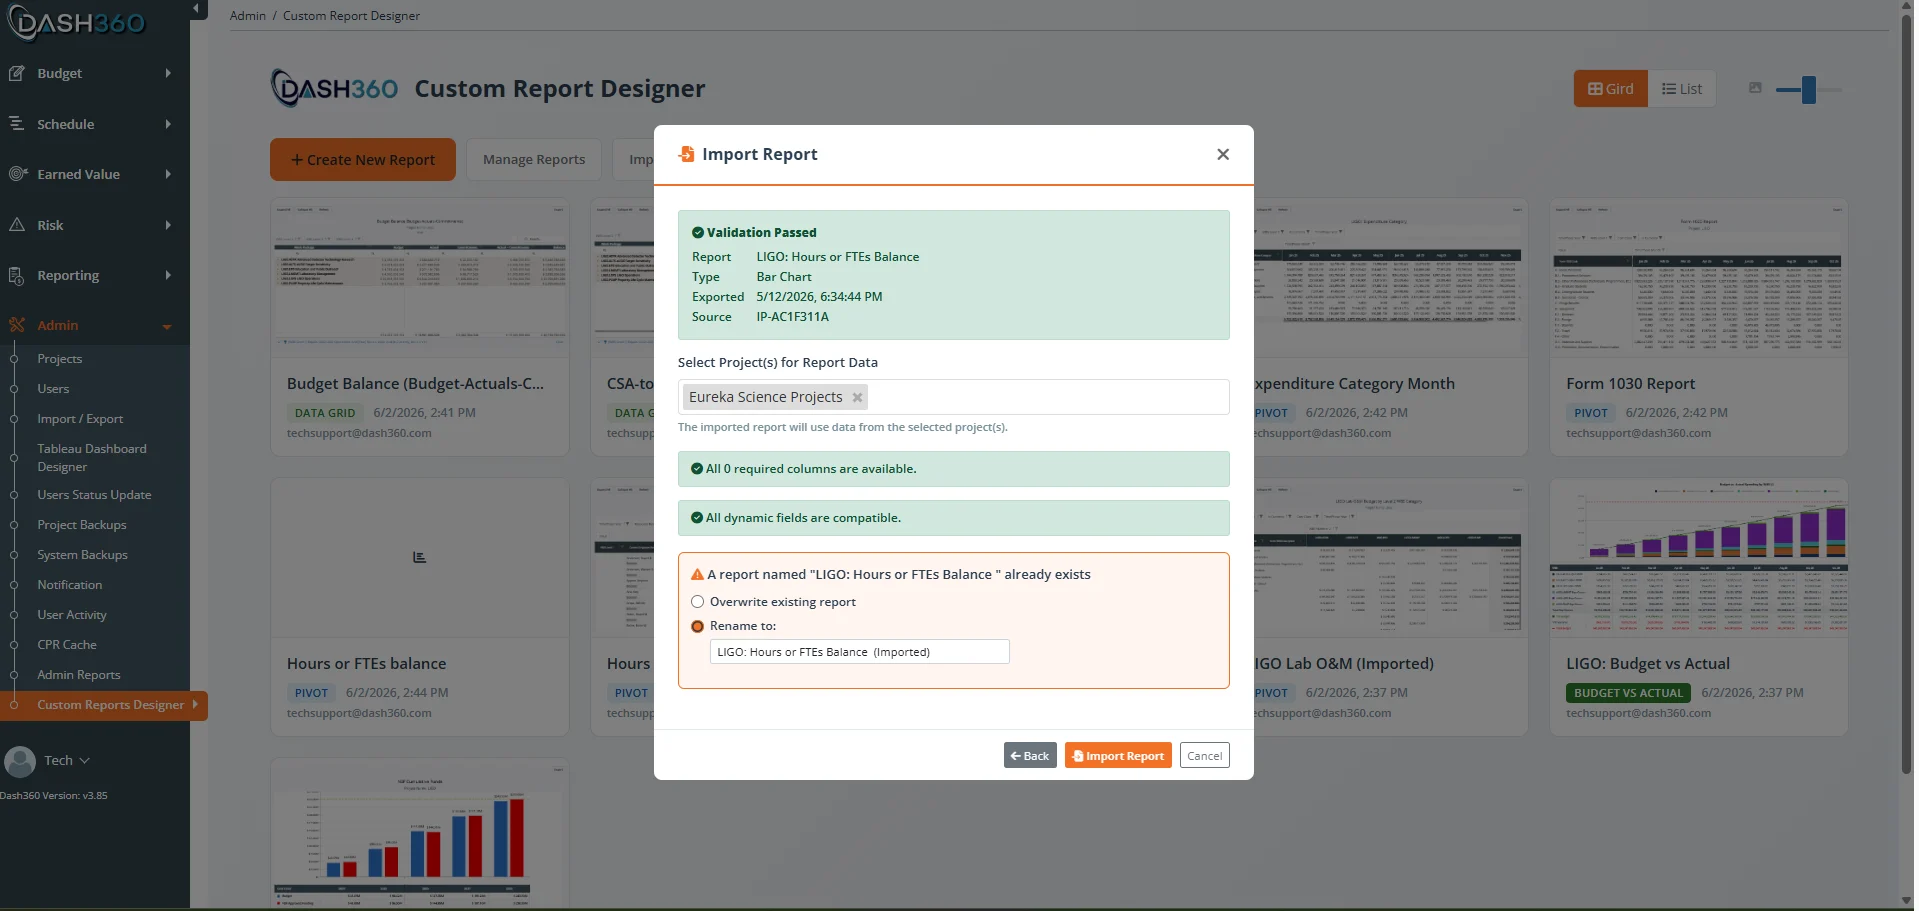The width and height of the screenshot is (1919, 911).
Task: Click the rename report name field
Action: pos(859,652)
